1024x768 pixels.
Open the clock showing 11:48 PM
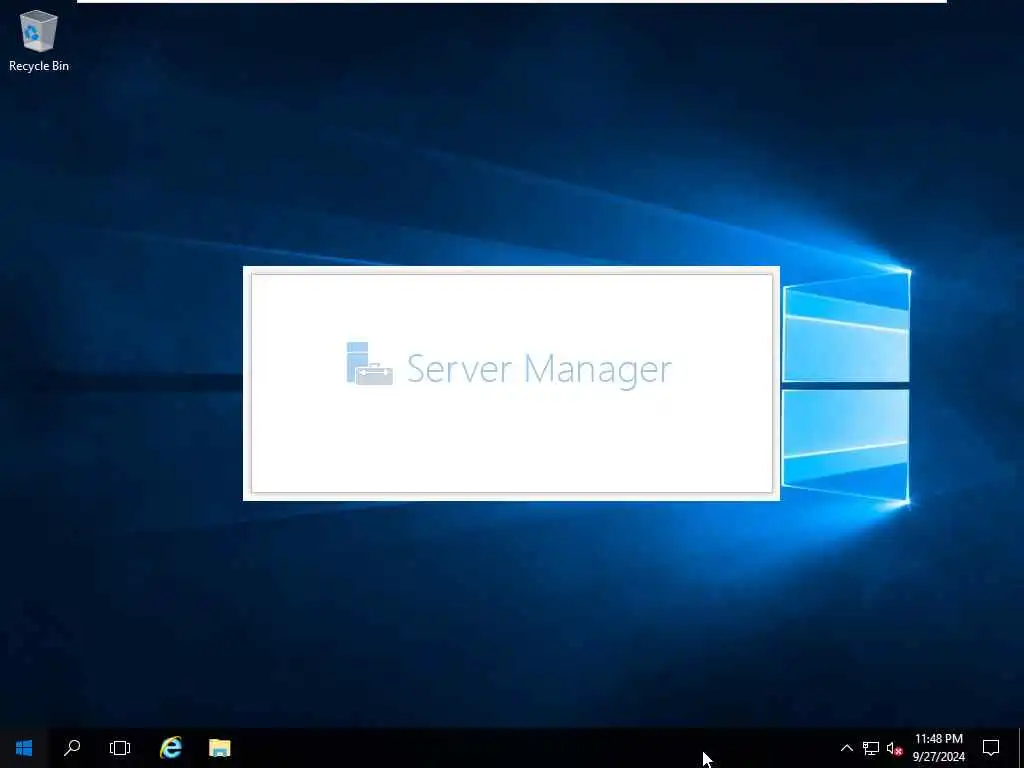(938, 748)
